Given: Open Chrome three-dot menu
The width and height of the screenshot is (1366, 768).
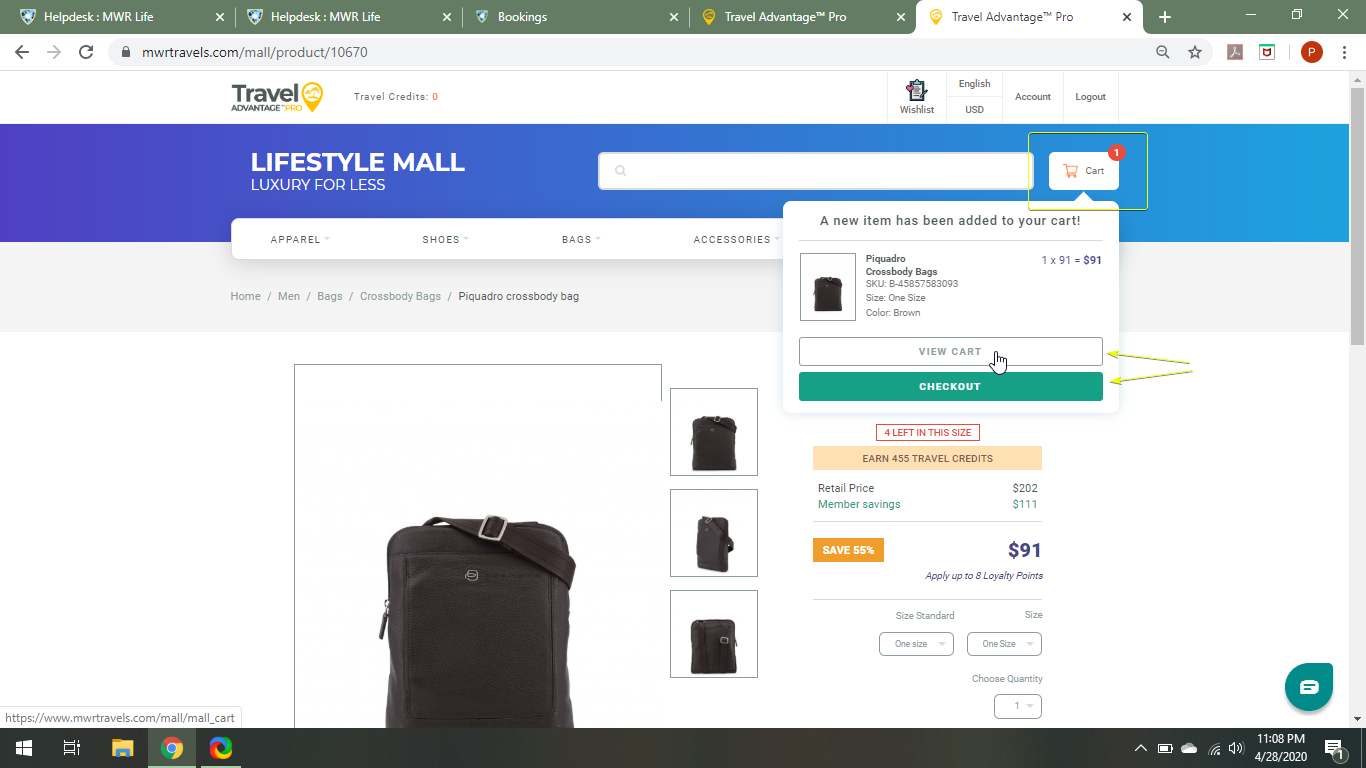Looking at the screenshot, I should tap(1344, 52).
